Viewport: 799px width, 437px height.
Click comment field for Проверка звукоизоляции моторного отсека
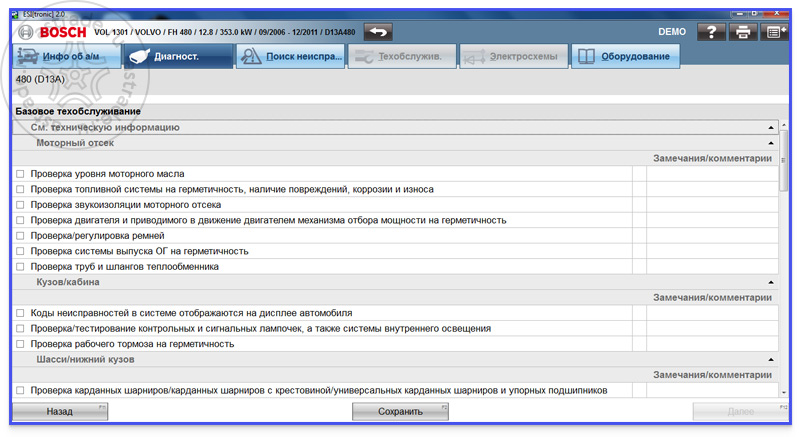(x=712, y=205)
